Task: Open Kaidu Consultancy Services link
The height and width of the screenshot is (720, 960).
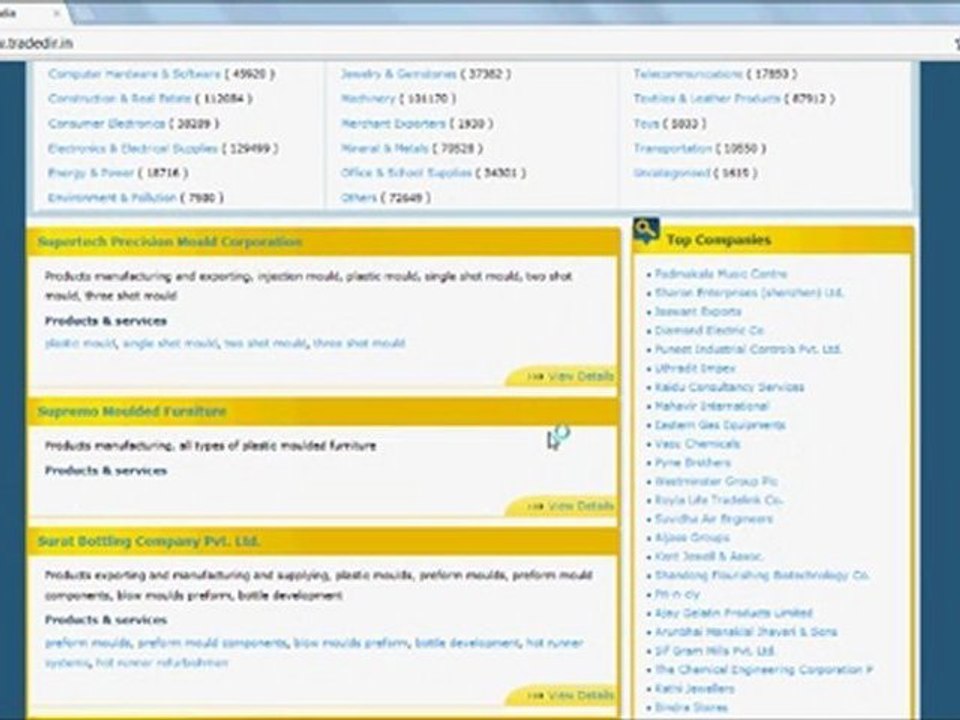Action: tap(729, 388)
